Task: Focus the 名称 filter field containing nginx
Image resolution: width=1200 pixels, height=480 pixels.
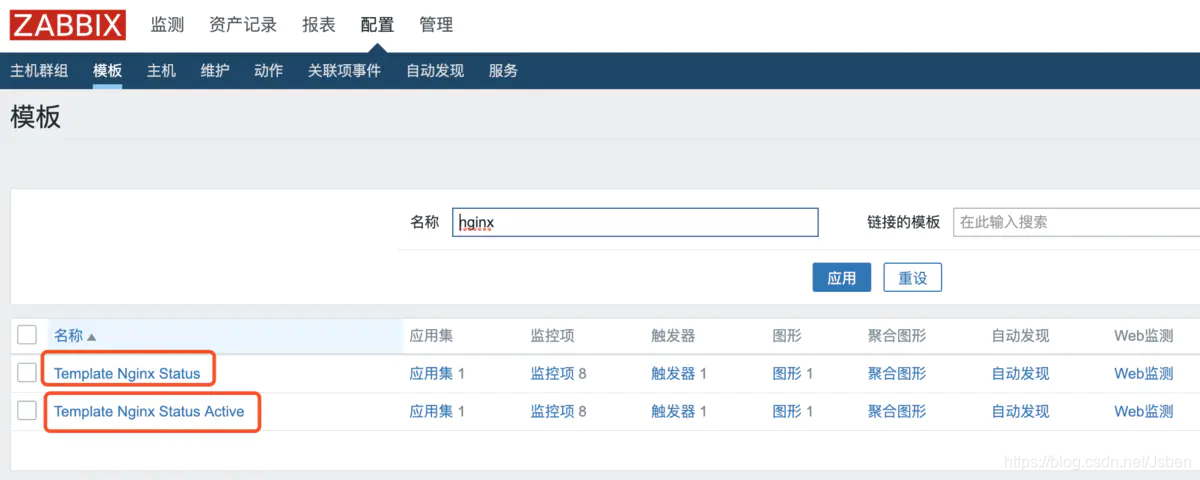Action: 635,222
